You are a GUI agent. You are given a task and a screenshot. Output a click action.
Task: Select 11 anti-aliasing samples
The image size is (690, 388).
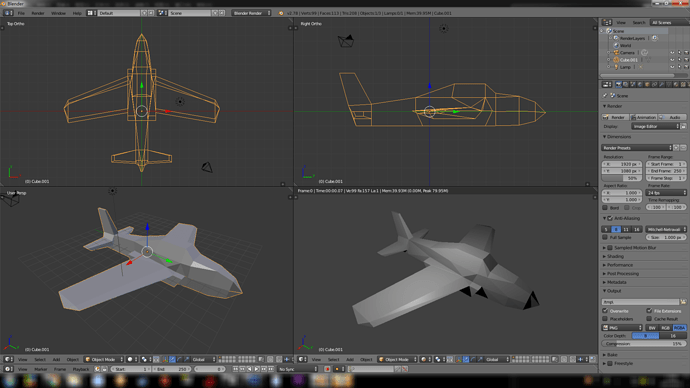(626, 229)
